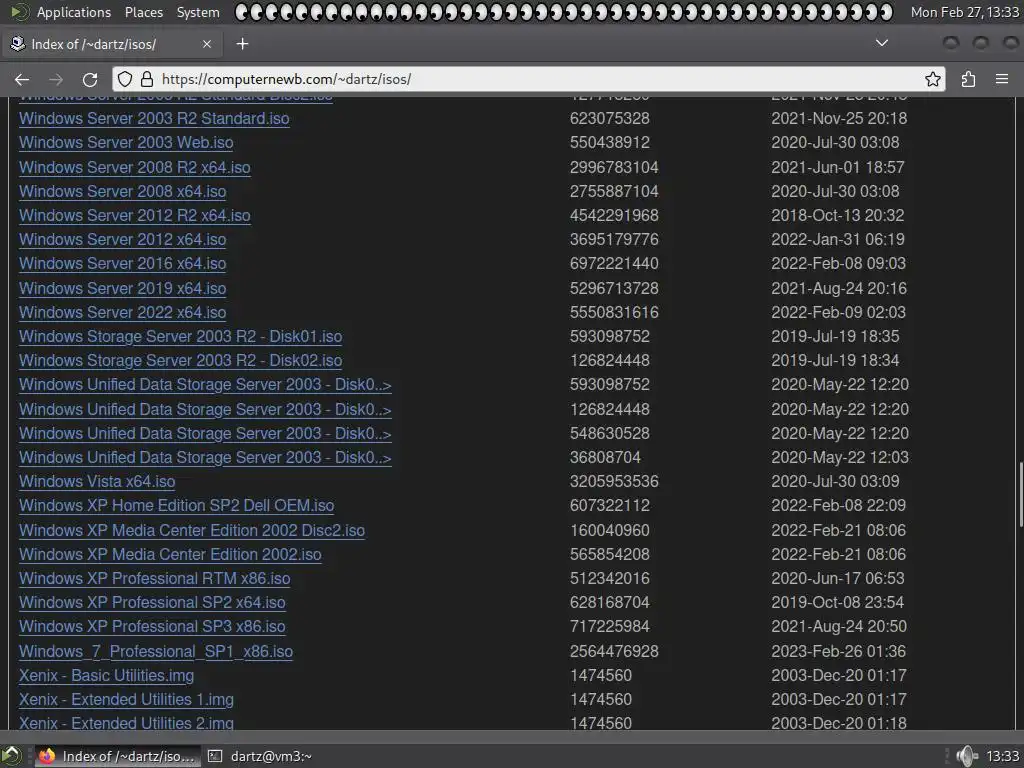Open Windows Server 2003 R2 Standard.iso link

pyautogui.click(x=154, y=118)
